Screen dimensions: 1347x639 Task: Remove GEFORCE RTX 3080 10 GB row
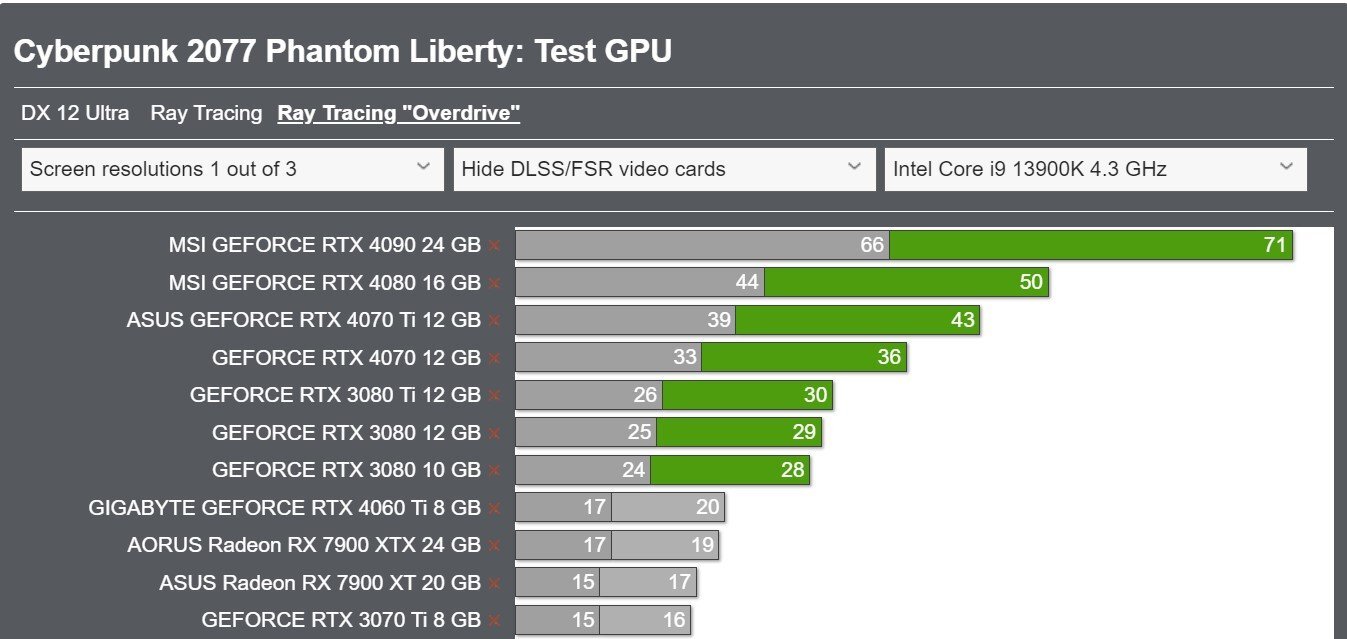coord(494,470)
